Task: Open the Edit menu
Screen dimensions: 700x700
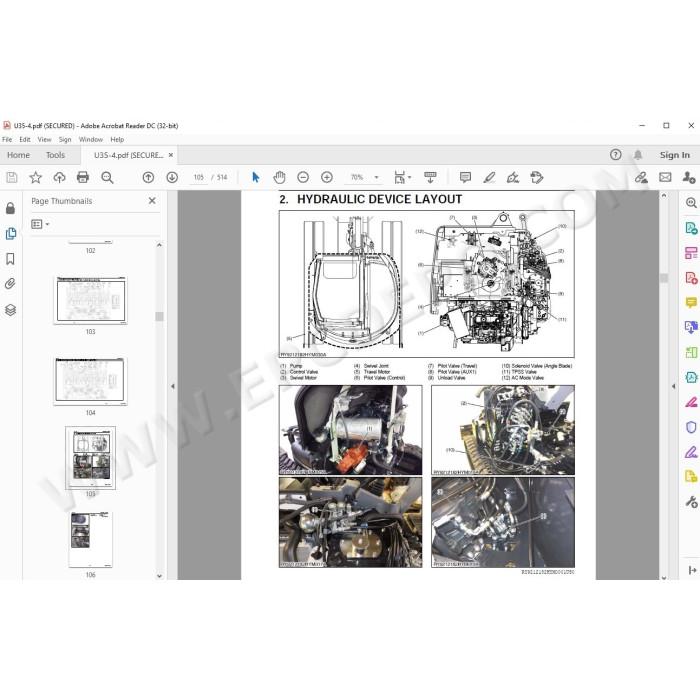Action: (25, 140)
